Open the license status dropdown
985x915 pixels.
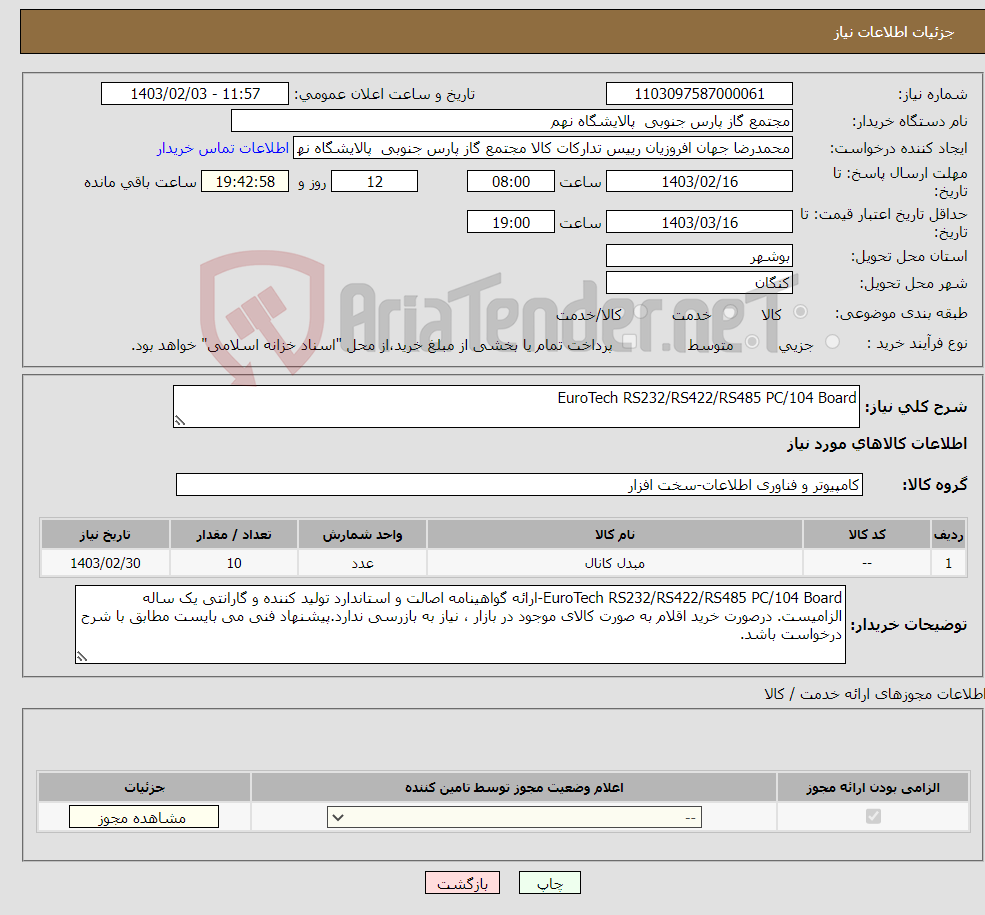point(514,817)
